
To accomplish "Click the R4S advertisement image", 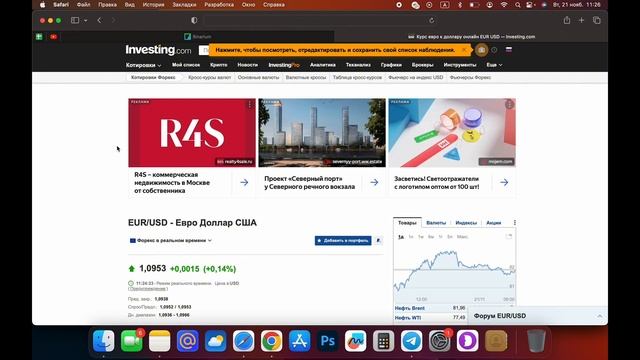I will coord(192,133).
